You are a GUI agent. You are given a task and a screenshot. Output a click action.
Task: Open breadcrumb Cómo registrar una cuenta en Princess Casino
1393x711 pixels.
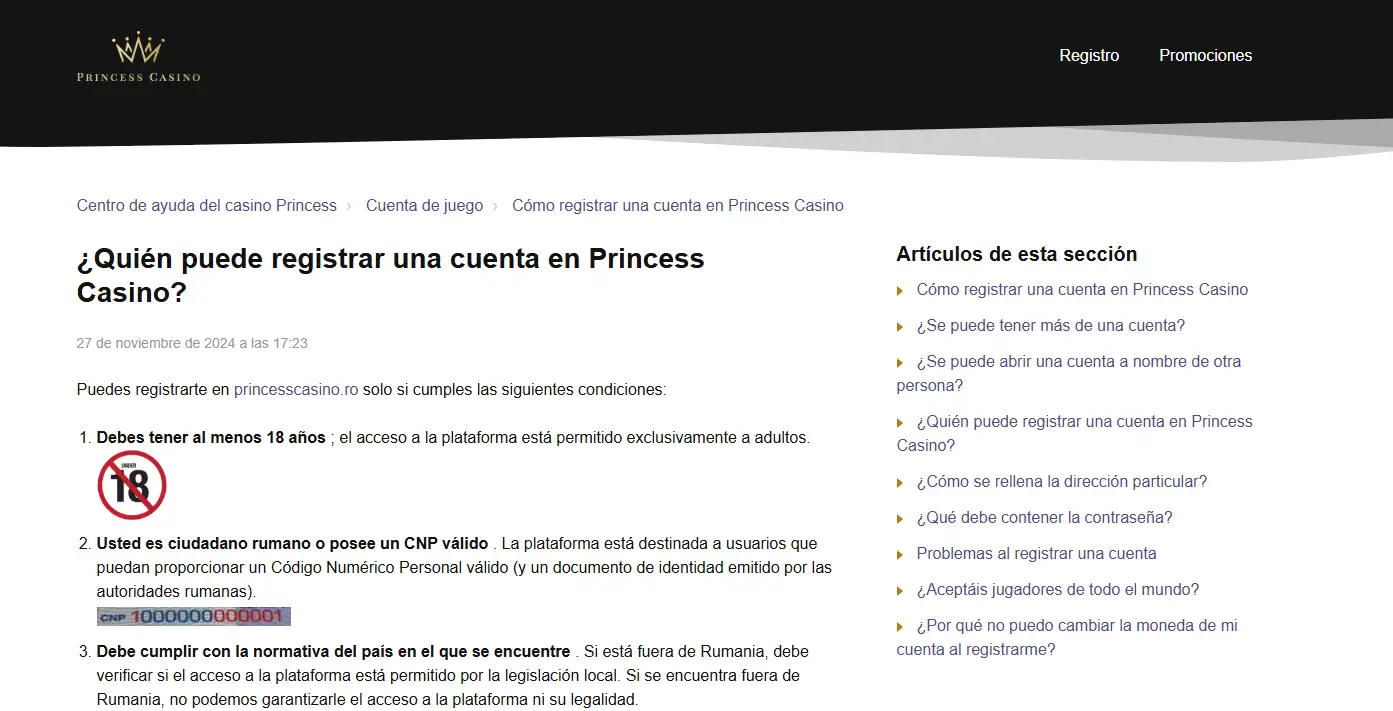coord(678,206)
